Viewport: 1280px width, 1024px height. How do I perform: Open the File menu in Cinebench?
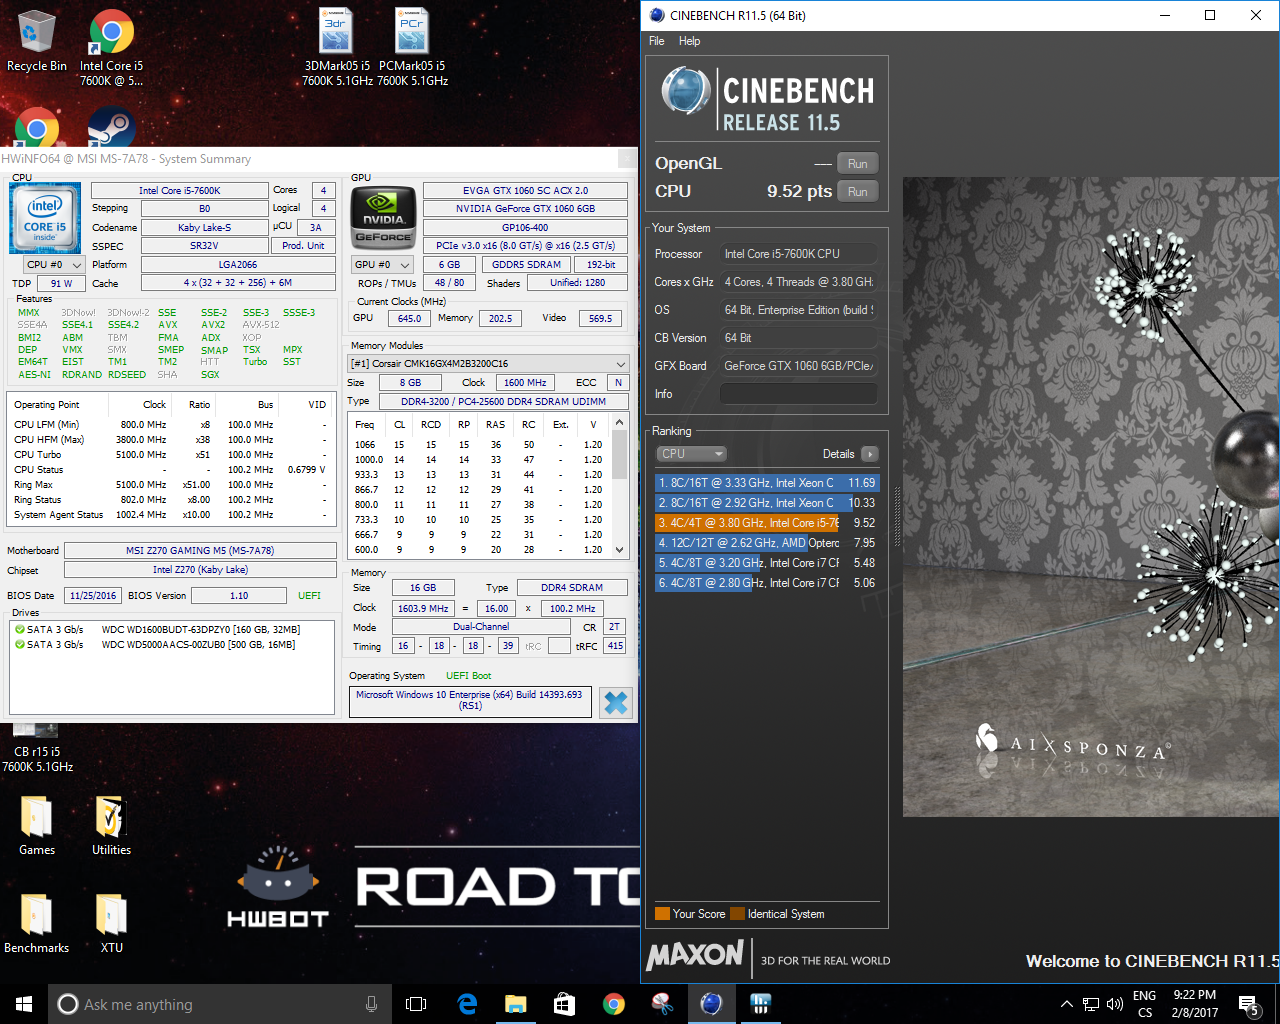657,41
